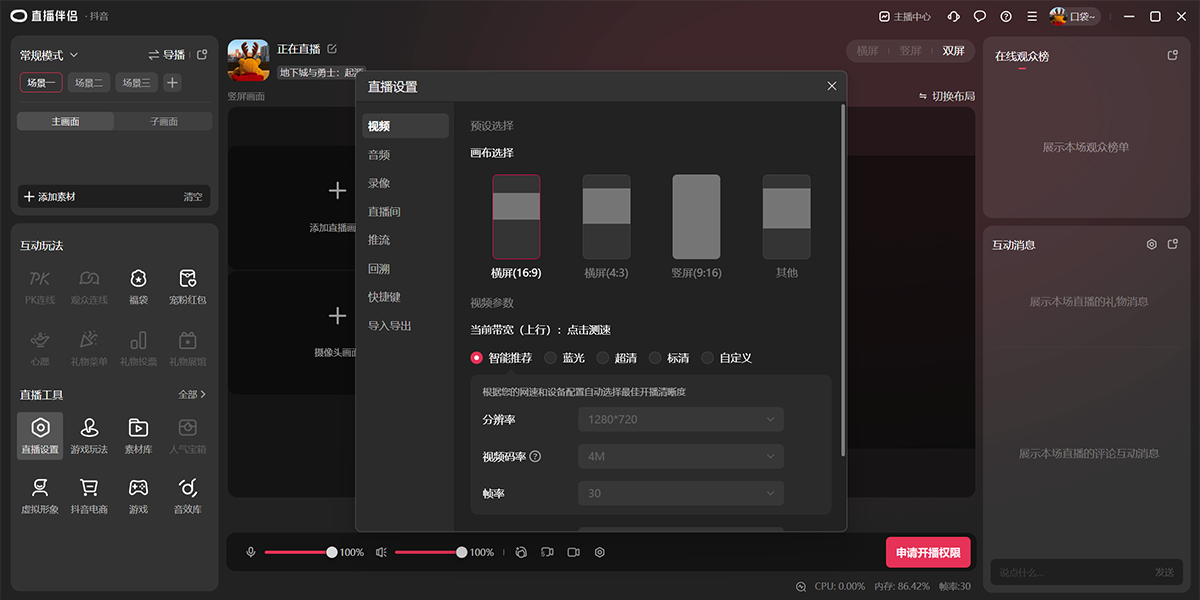Expand the 帧率 frame rate dropdown
Screen dimensions: 1200x600
(680, 493)
